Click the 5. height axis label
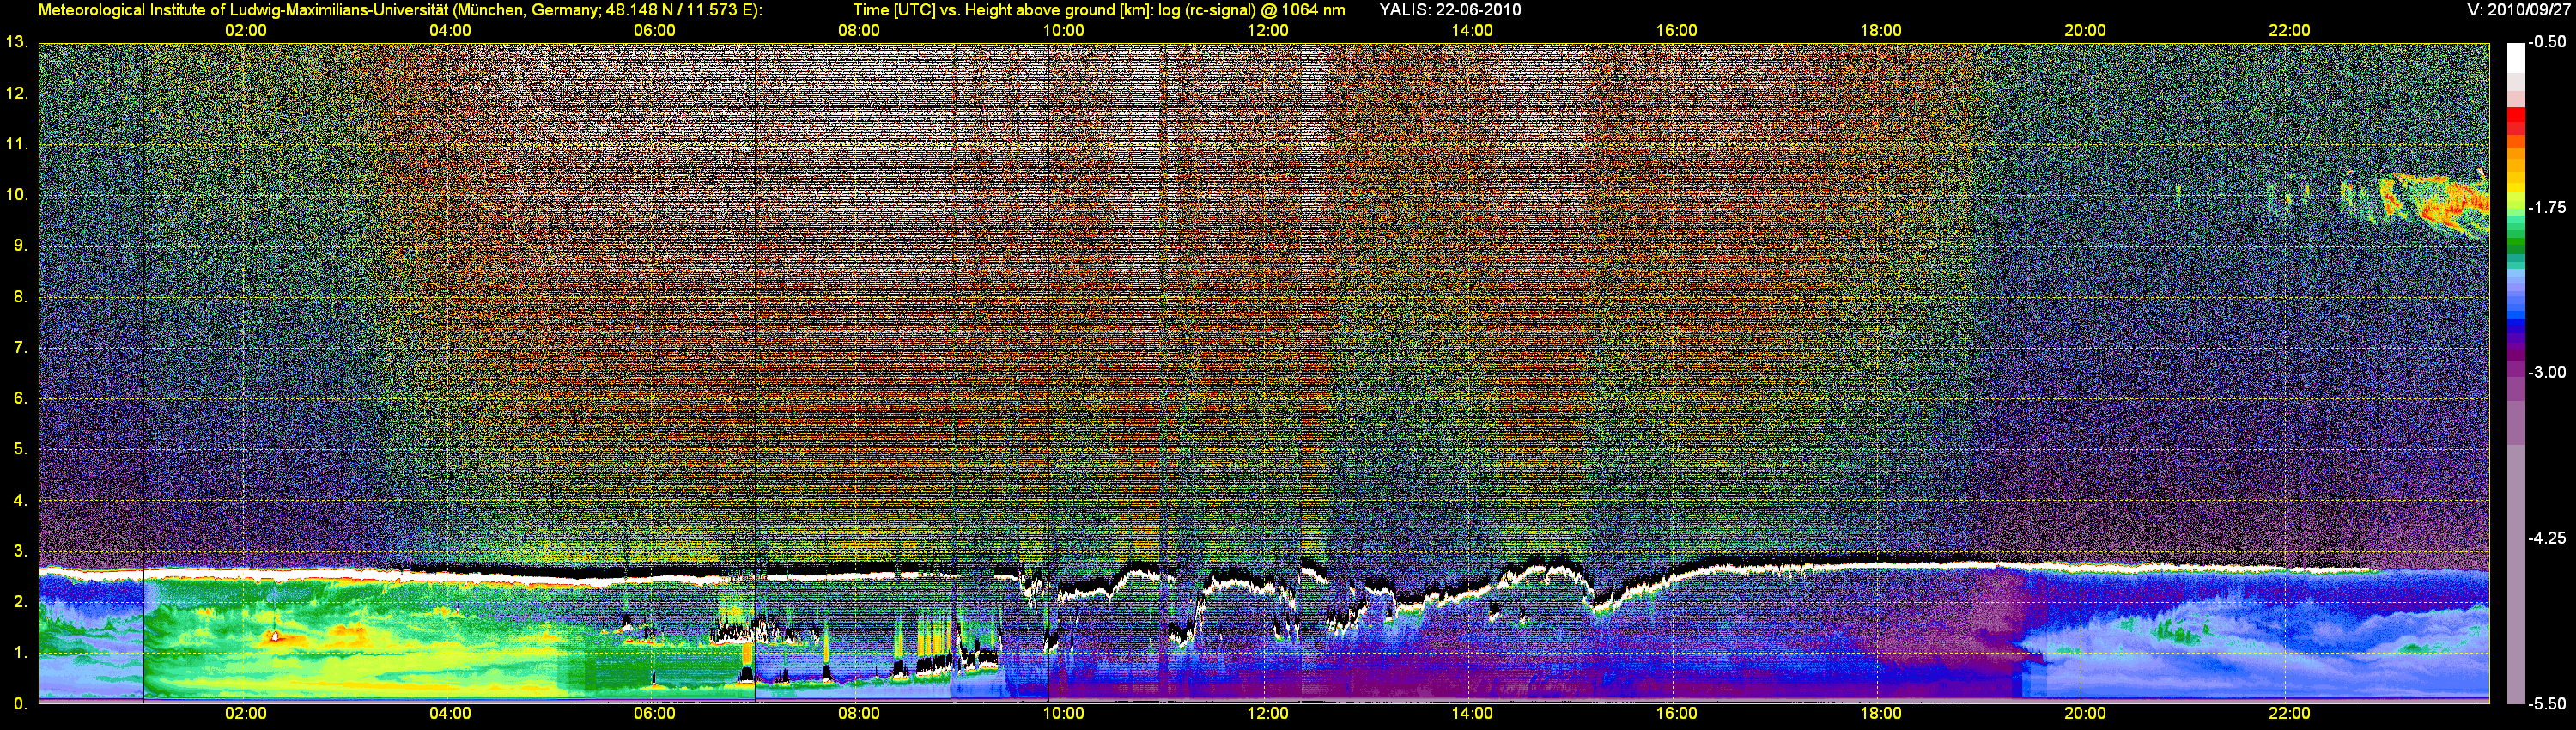The width and height of the screenshot is (2576, 730). (20, 449)
